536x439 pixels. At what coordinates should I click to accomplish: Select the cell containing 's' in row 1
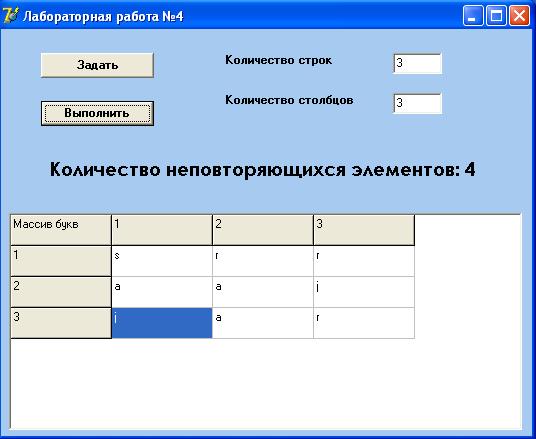[162, 261]
